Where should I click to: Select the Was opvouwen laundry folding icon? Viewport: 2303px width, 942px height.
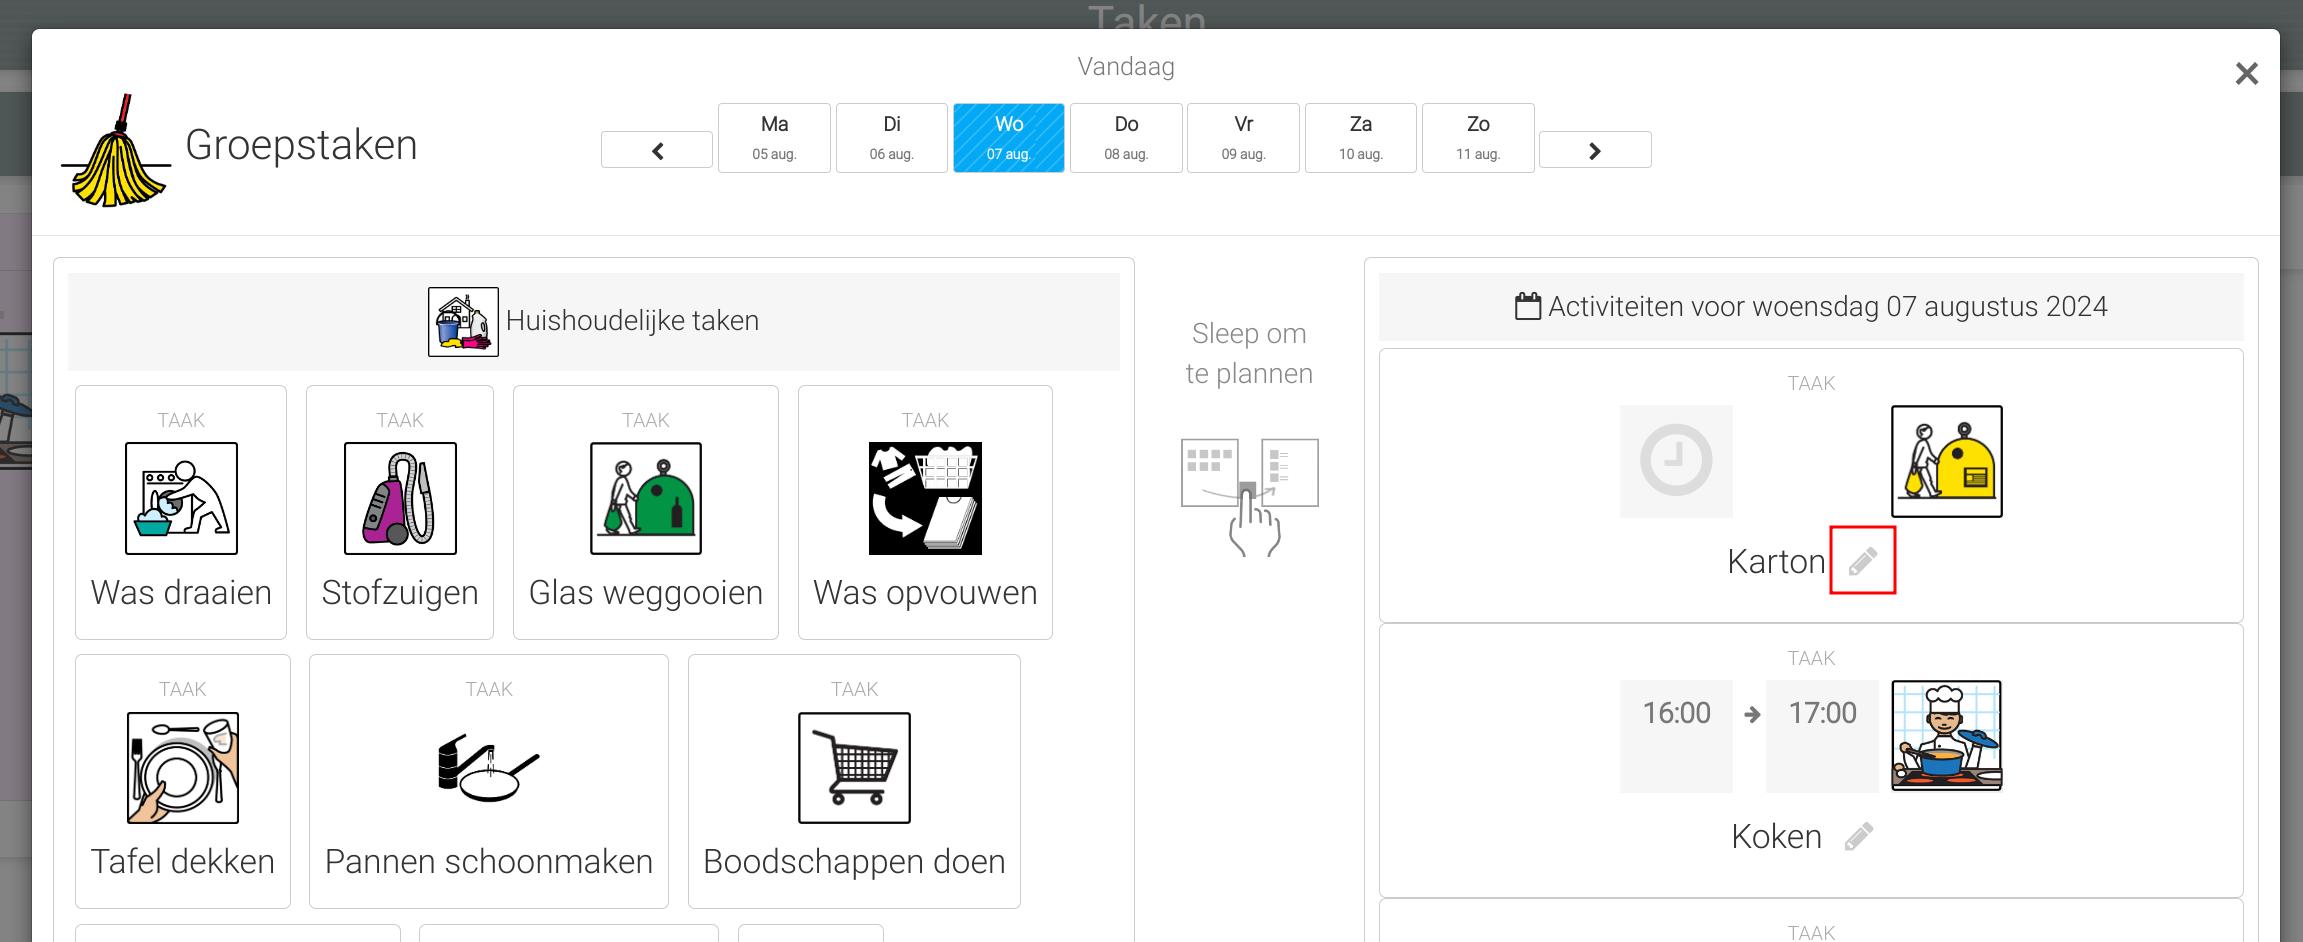pos(925,498)
